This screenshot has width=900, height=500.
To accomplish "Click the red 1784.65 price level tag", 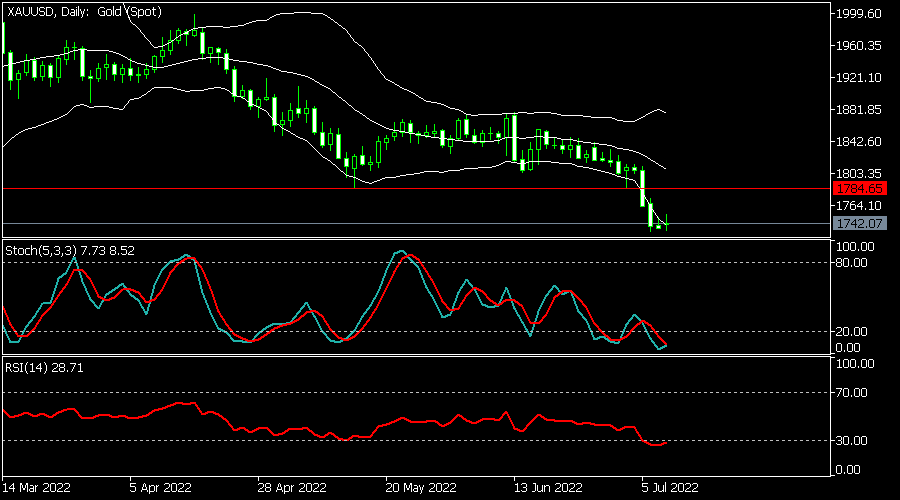I will (859, 188).
